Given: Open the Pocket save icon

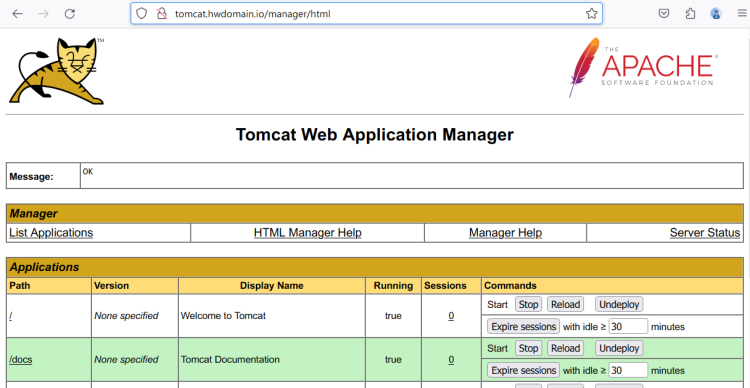Looking at the screenshot, I should click(x=664, y=13).
